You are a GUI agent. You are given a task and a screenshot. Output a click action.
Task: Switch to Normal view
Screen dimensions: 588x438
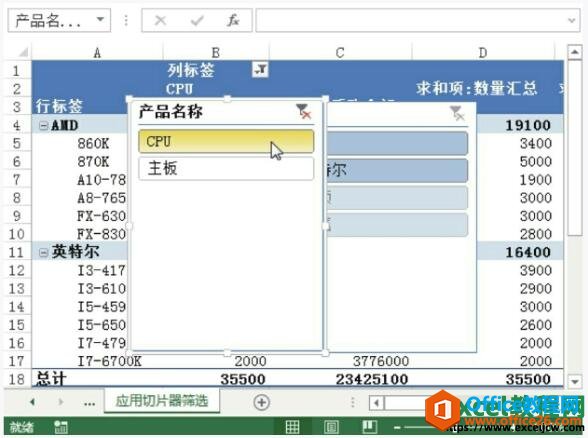pyautogui.click(x=292, y=427)
